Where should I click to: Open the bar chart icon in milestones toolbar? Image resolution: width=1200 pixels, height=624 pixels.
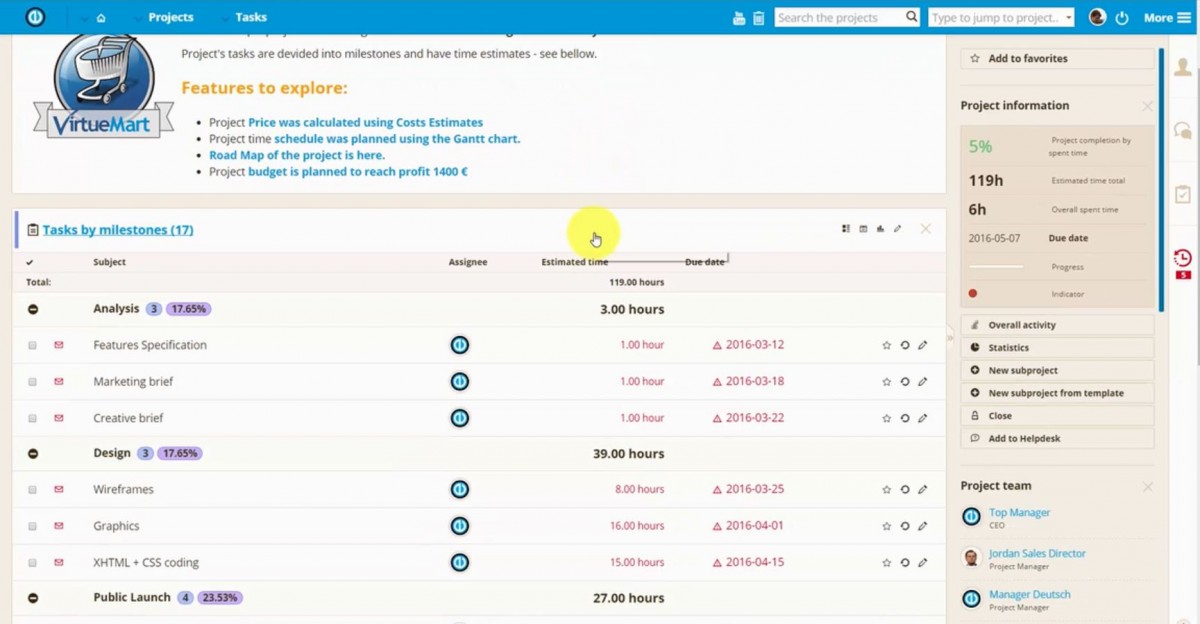coord(880,229)
